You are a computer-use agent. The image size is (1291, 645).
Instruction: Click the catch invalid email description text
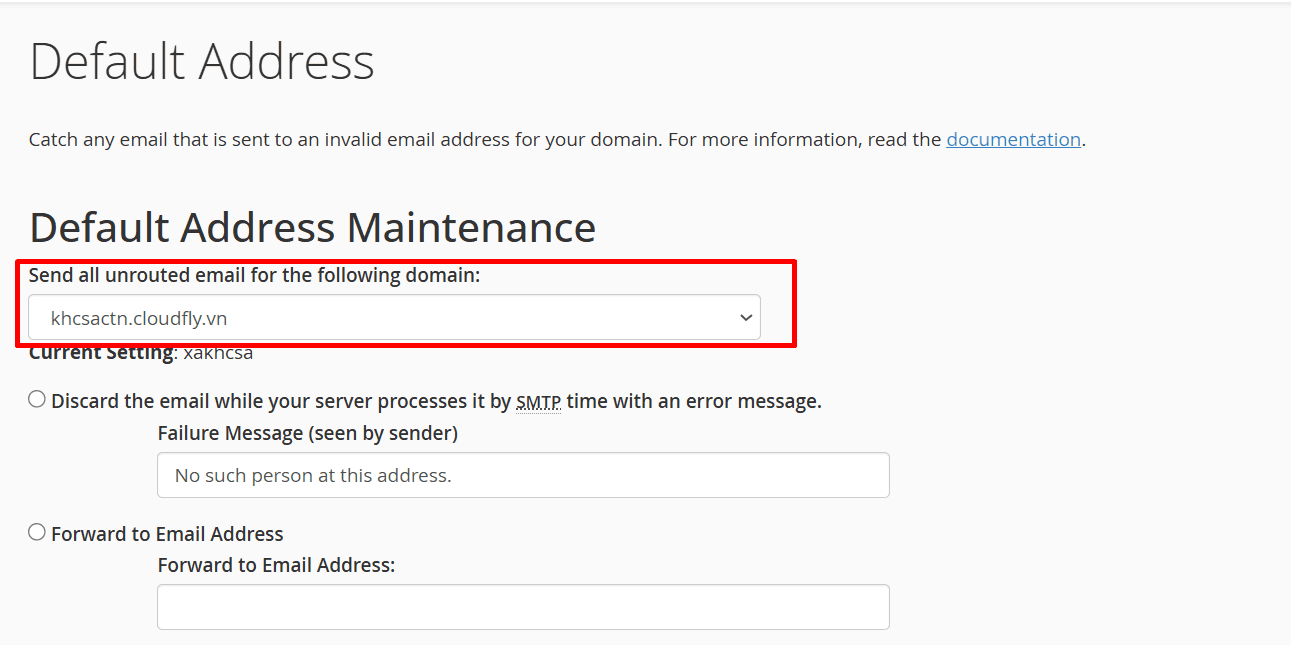coord(485,139)
